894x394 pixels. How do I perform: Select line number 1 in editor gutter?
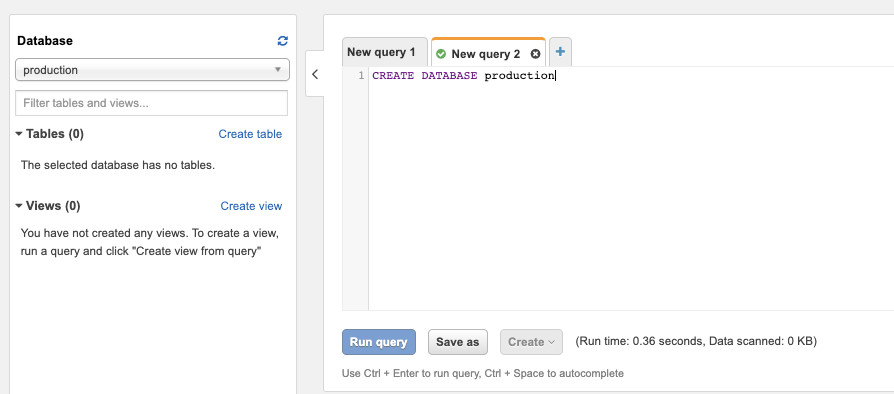coord(361,75)
